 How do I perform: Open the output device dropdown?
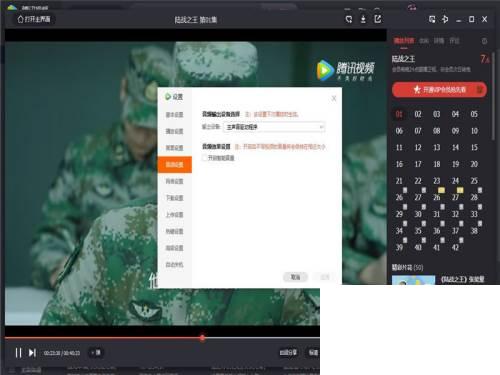tap(274, 127)
